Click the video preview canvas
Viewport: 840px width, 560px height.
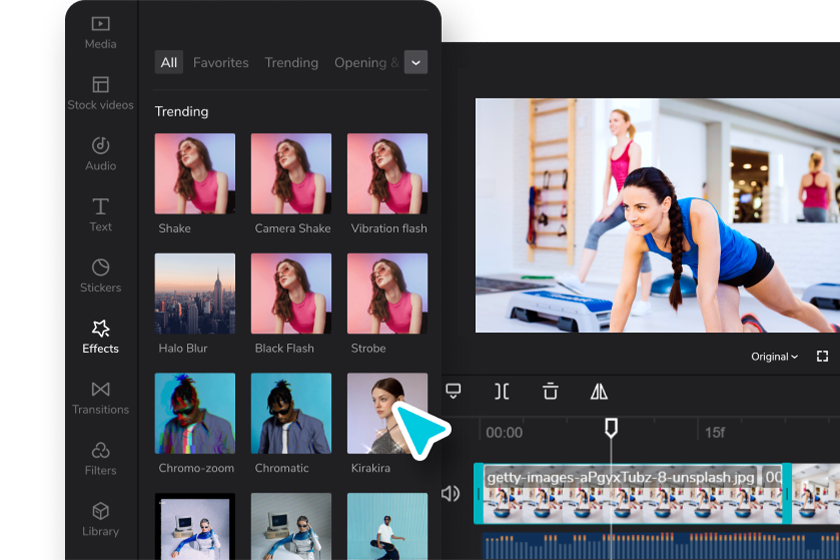click(x=657, y=215)
